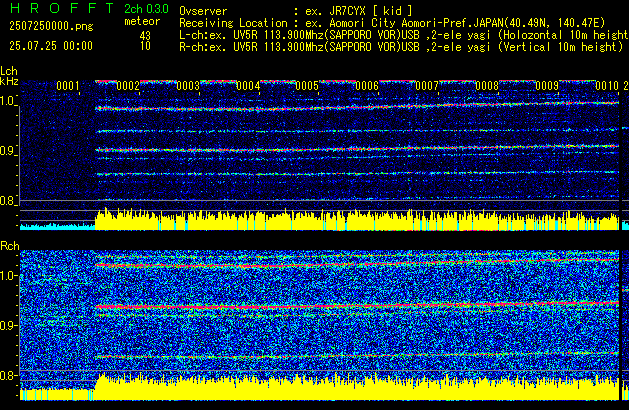Click time marker 0003 on Lch spectrogram

point(188,86)
